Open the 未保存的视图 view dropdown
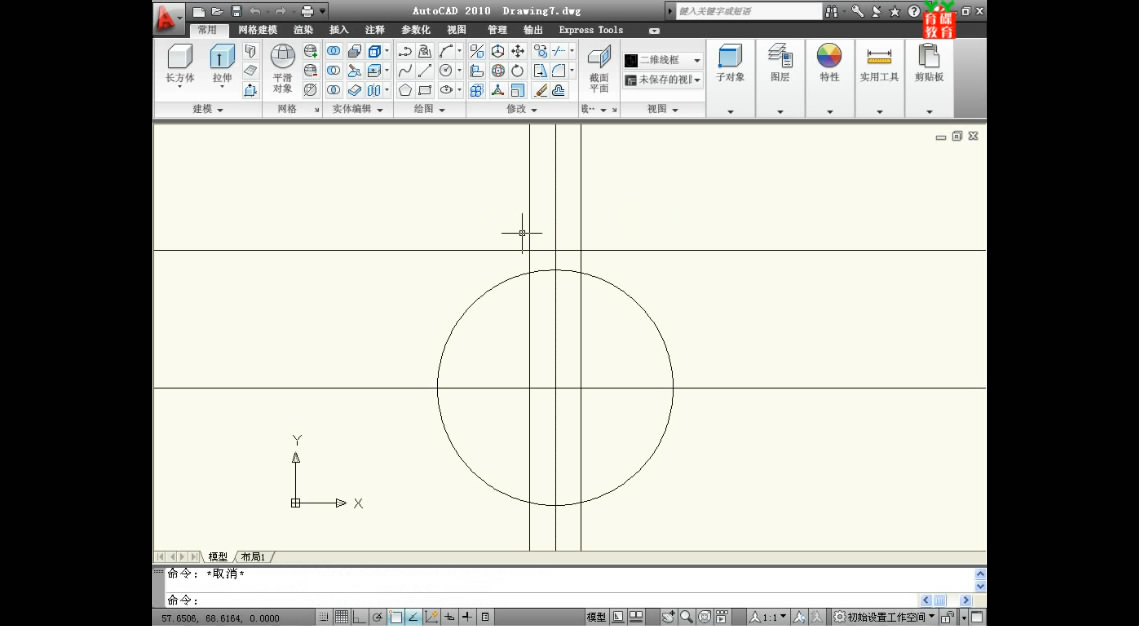The image size is (1139, 626). click(663, 80)
